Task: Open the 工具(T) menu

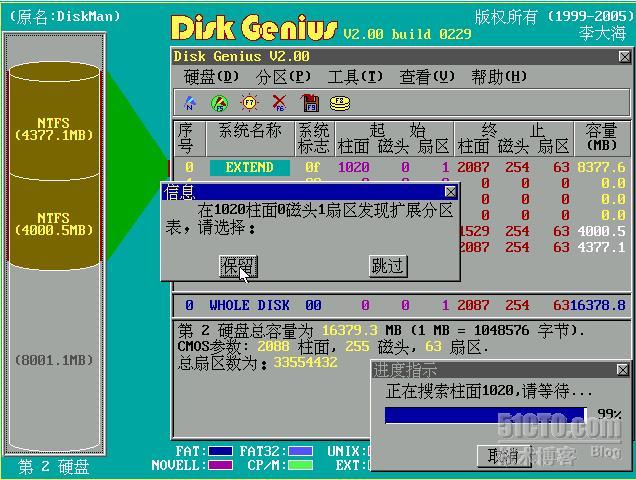Action: [x=355, y=77]
